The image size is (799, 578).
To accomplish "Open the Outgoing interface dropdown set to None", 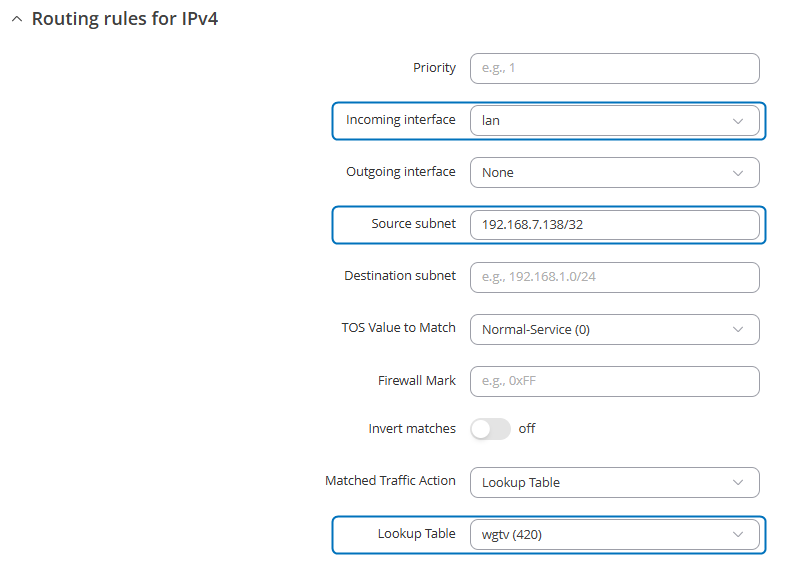I will coord(615,173).
